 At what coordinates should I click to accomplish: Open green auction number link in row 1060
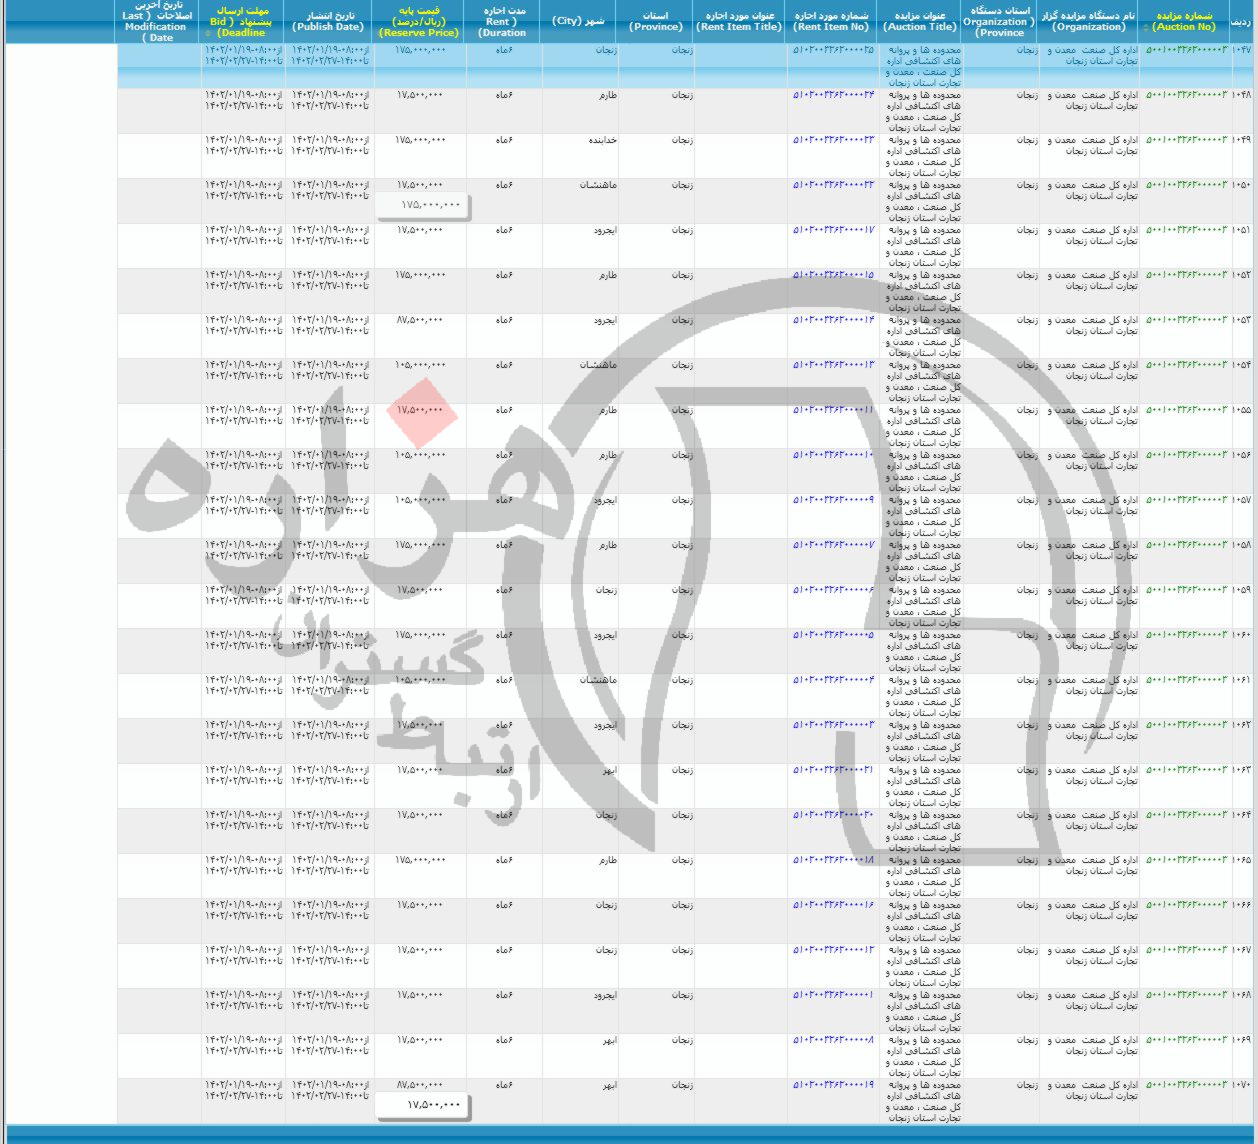(1185, 635)
